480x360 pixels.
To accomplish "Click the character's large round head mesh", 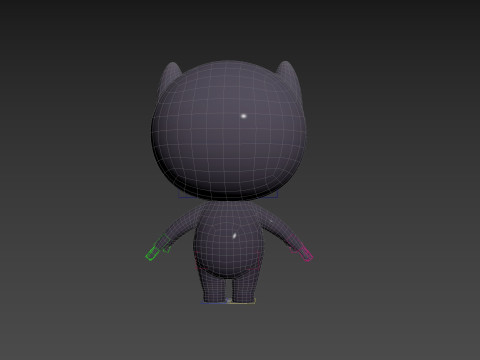I will [228, 131].
